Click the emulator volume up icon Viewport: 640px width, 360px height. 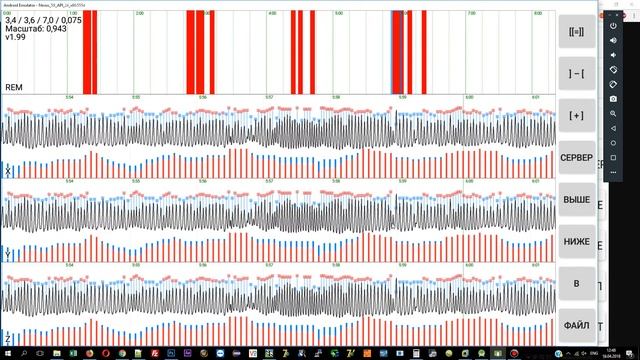[x=613, y=40]
